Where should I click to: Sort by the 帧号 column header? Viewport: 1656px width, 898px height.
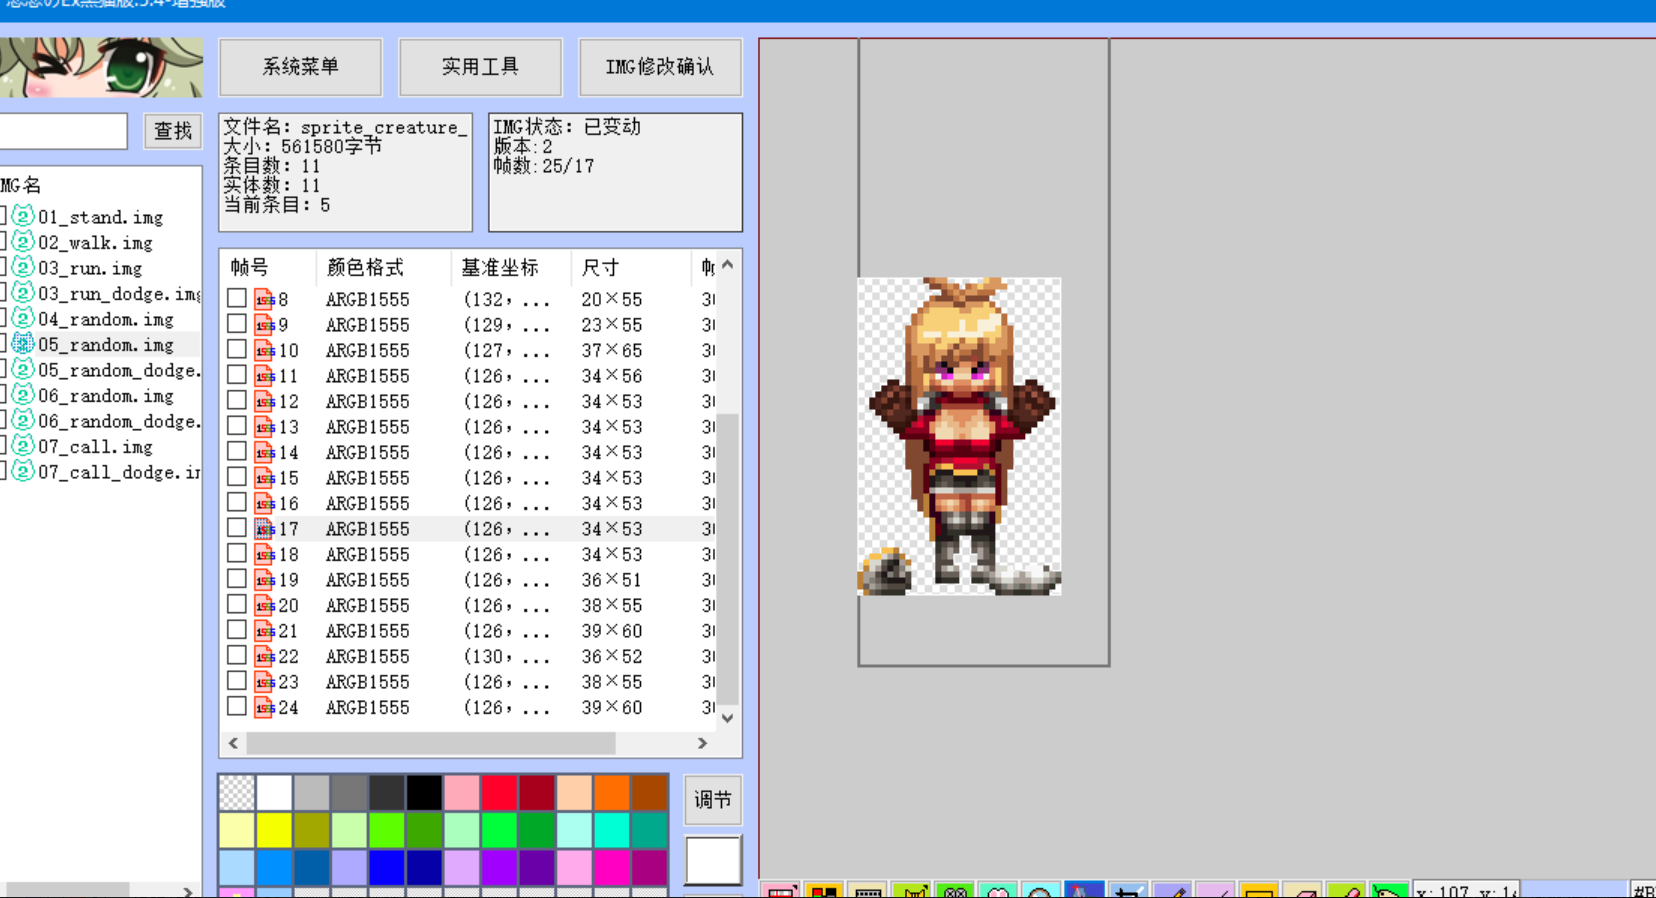(267, 267)
